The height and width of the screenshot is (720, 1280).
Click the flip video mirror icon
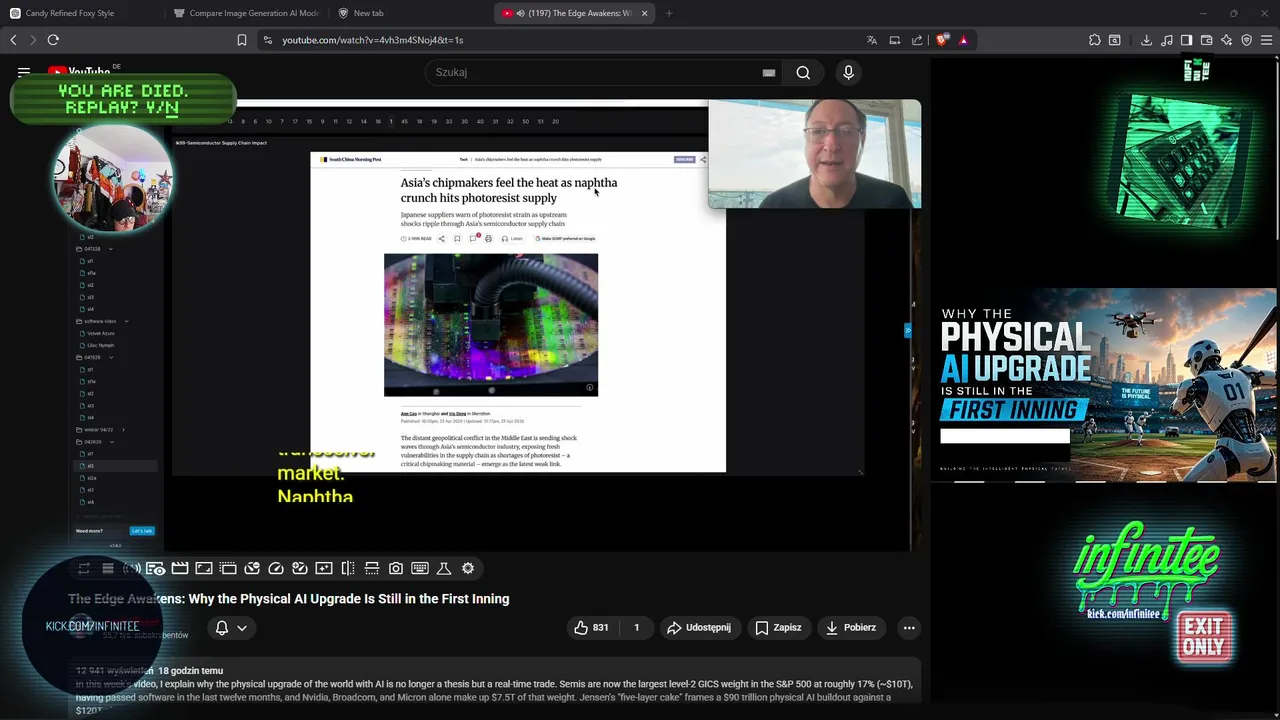coord(348,568)
